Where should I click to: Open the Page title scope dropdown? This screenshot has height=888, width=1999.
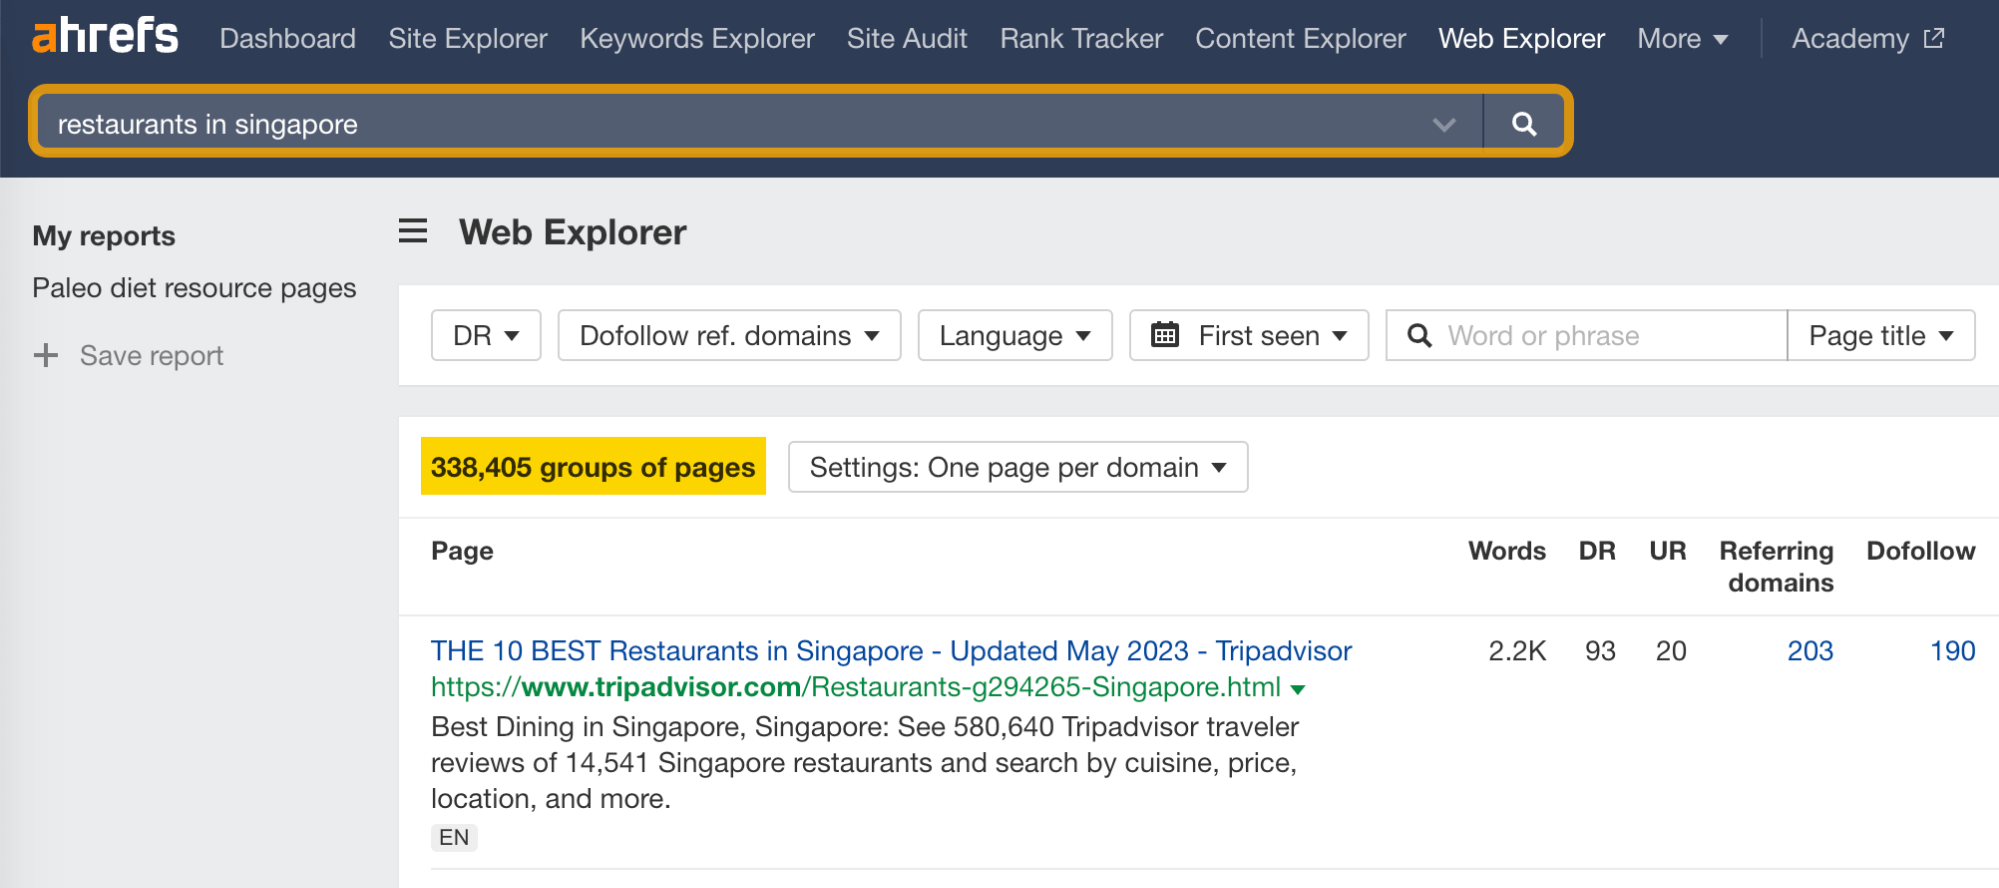pyautogui.click(x=1880, y=335)
